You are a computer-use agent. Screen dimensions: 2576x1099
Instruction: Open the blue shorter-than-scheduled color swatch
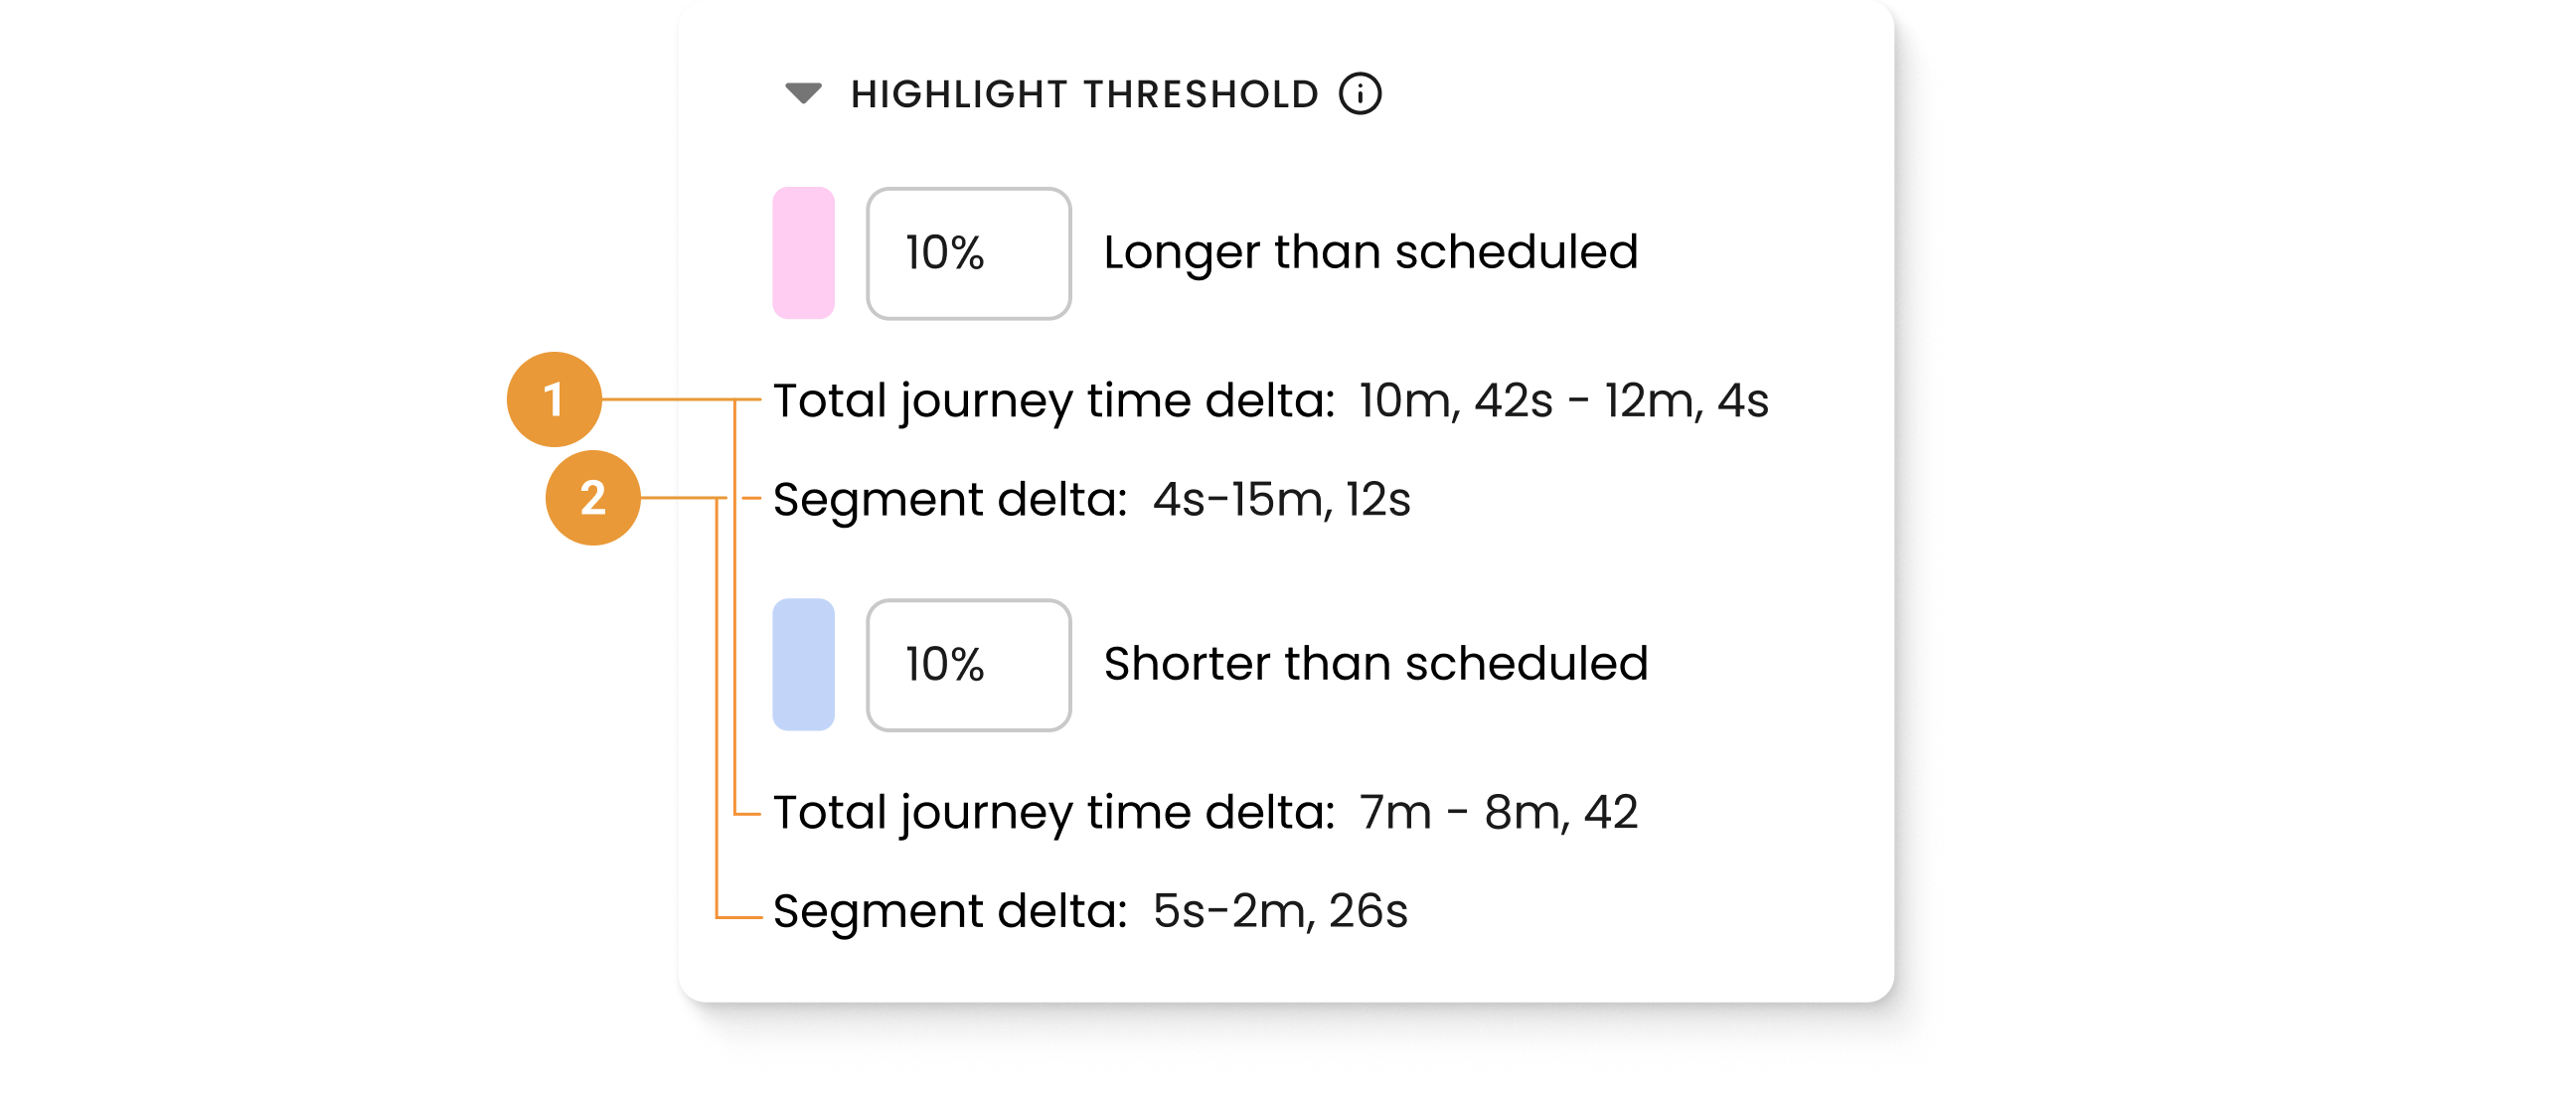click(803, 664)
